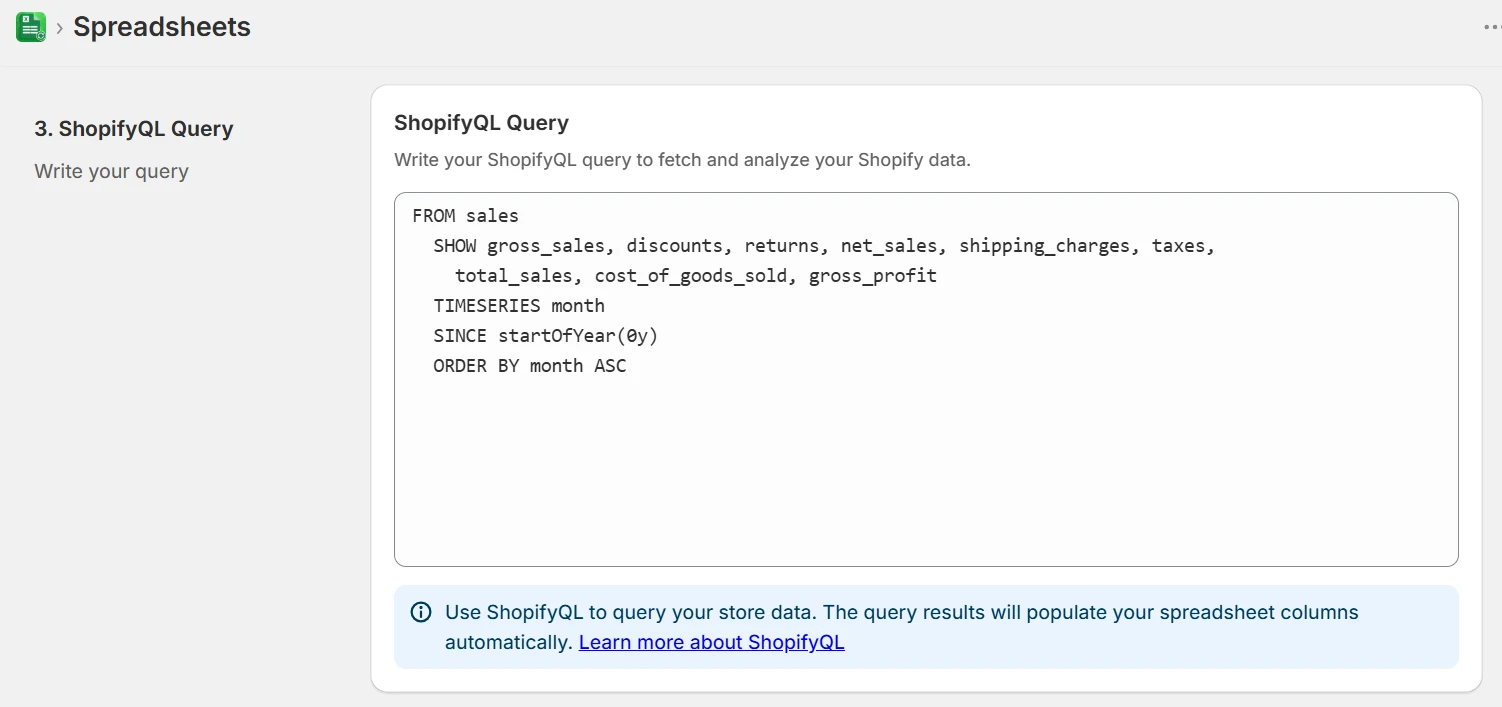Open the Learn more about ShopifyQL link
The image size is (1502, 707).
712,642
